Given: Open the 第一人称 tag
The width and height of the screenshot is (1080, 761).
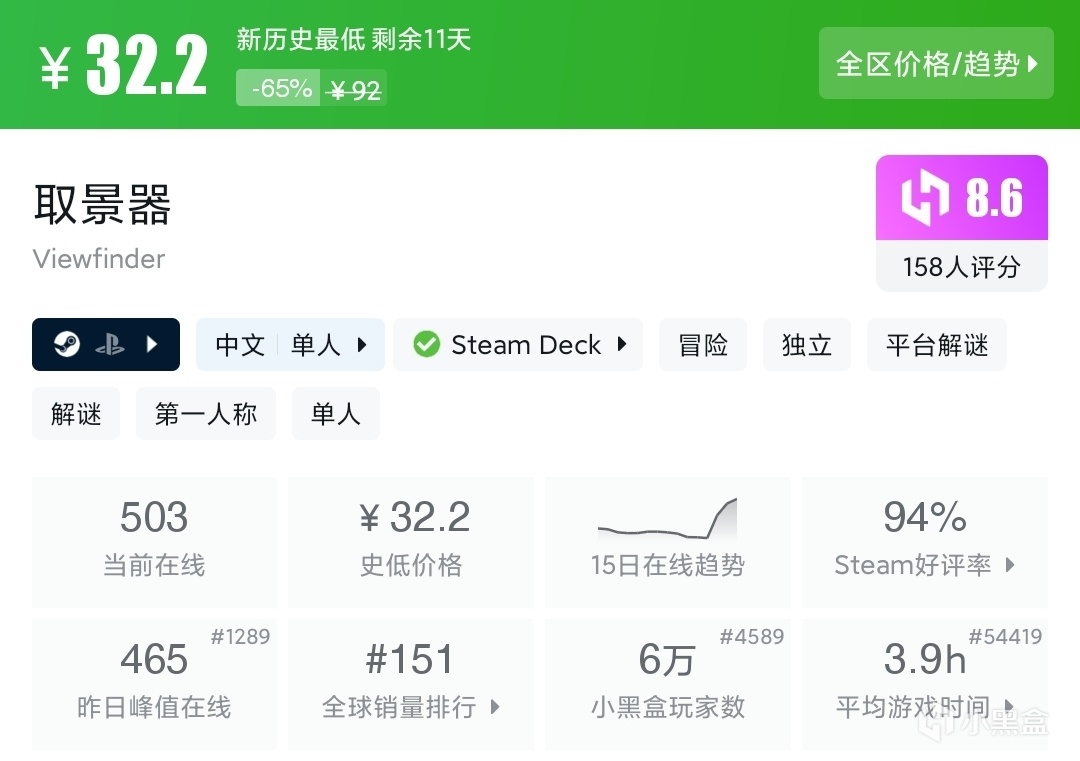Looking at the screenshot, I should (206, 414).
